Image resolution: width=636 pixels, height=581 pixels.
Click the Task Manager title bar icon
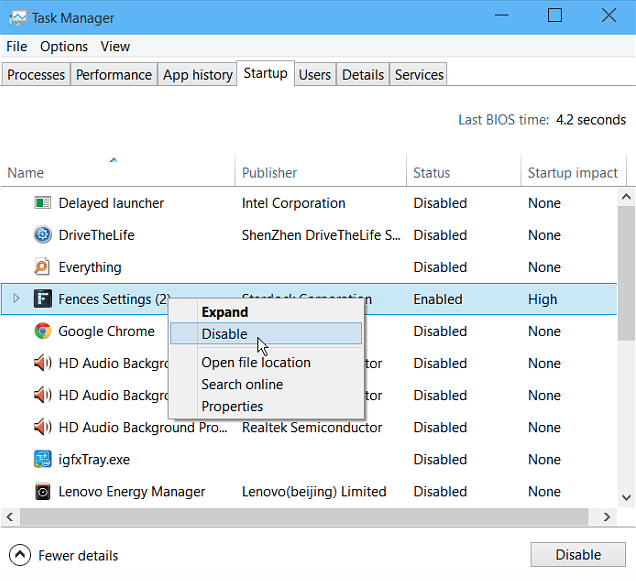17,18
